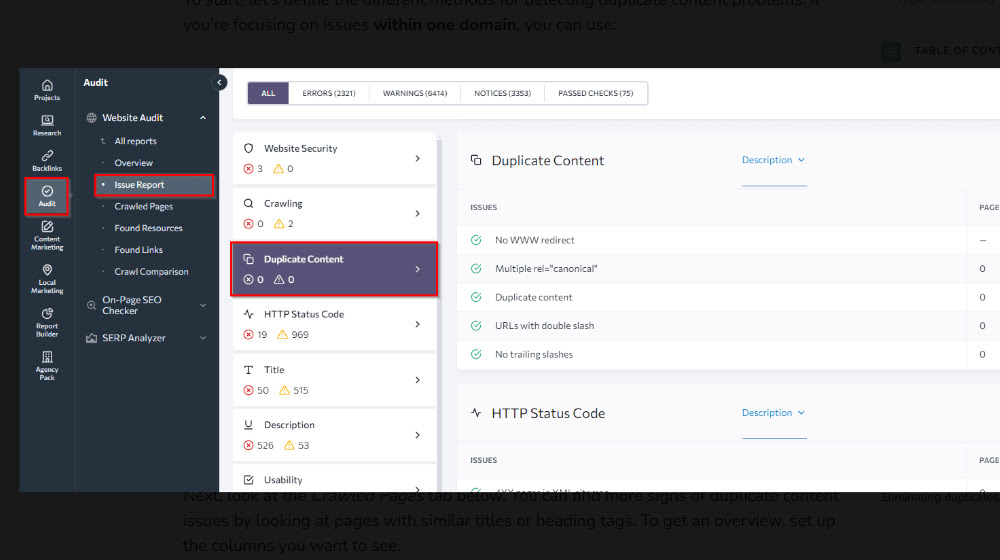1000x560 pixels.
Task: Switch to the ERRORS (2321) tab
Action: (328, 93)
